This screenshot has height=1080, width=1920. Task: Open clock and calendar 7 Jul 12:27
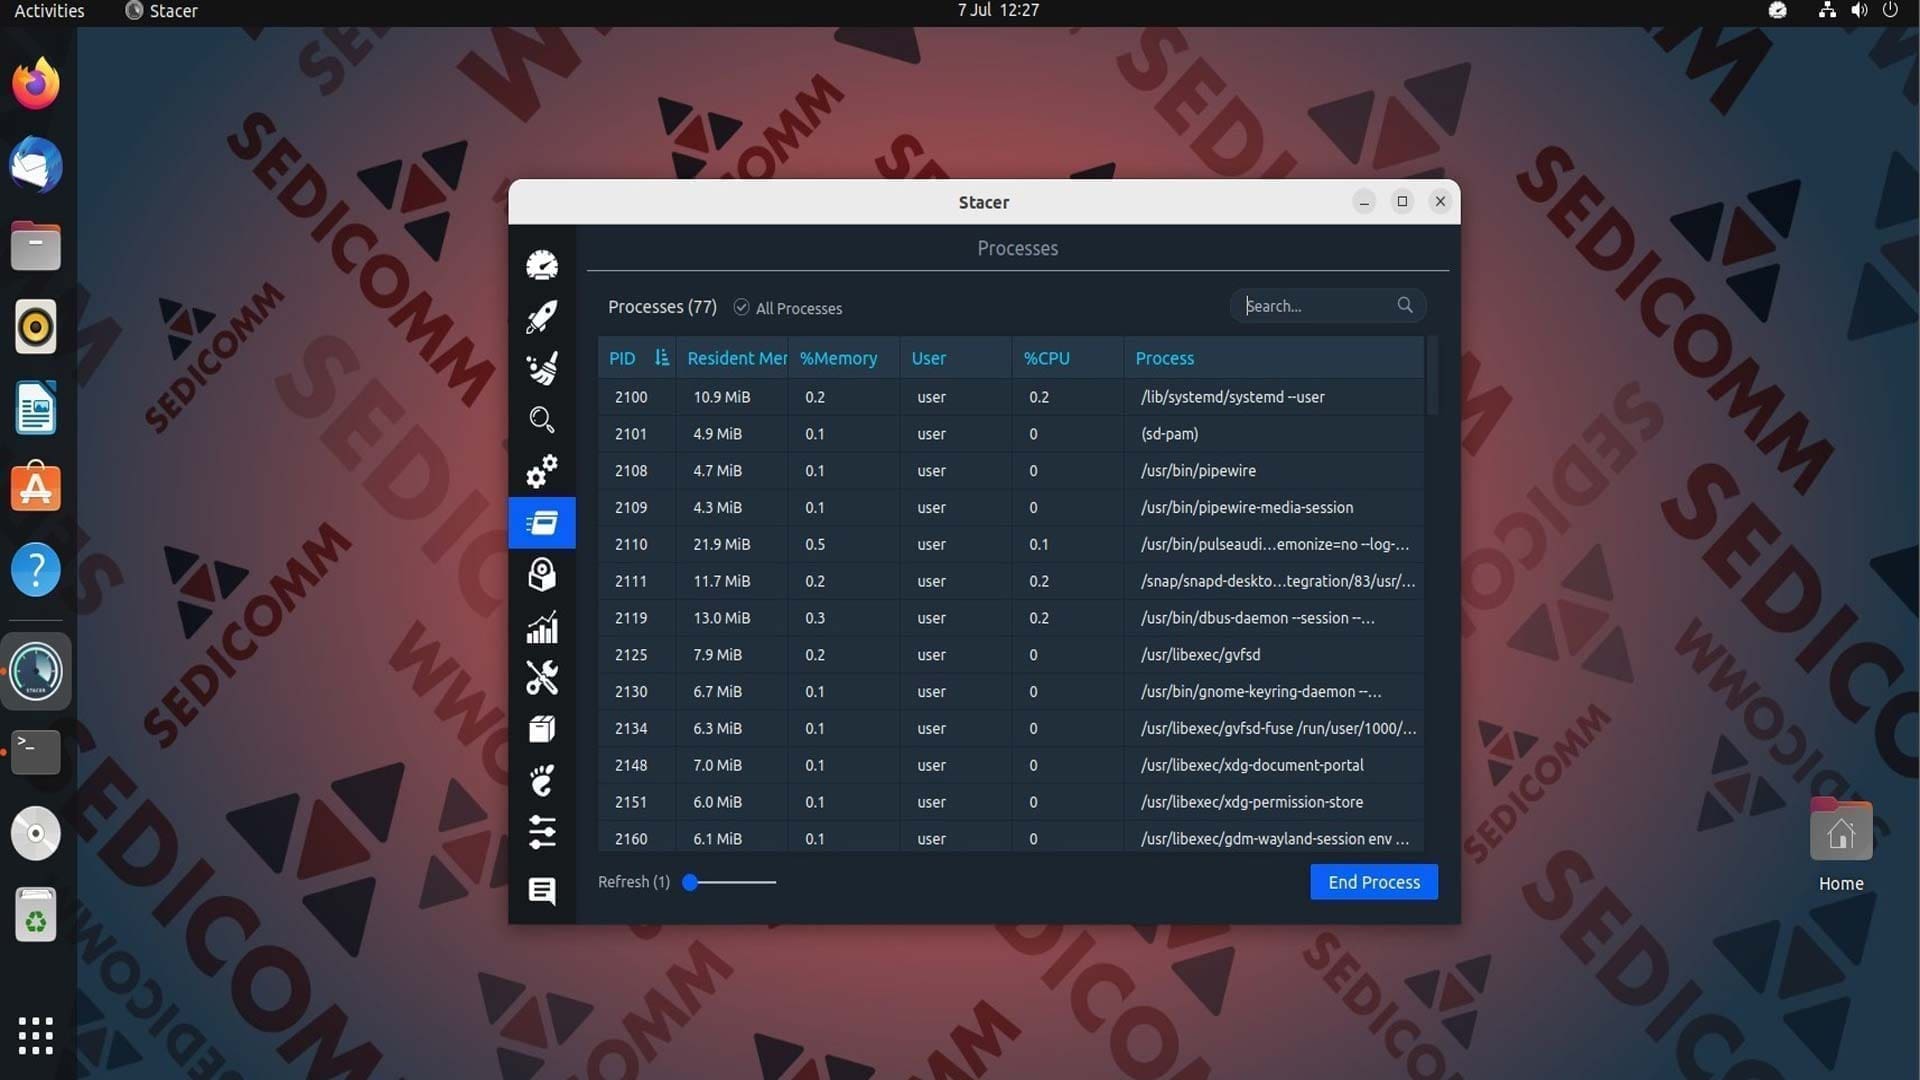(x=998, y=10)
